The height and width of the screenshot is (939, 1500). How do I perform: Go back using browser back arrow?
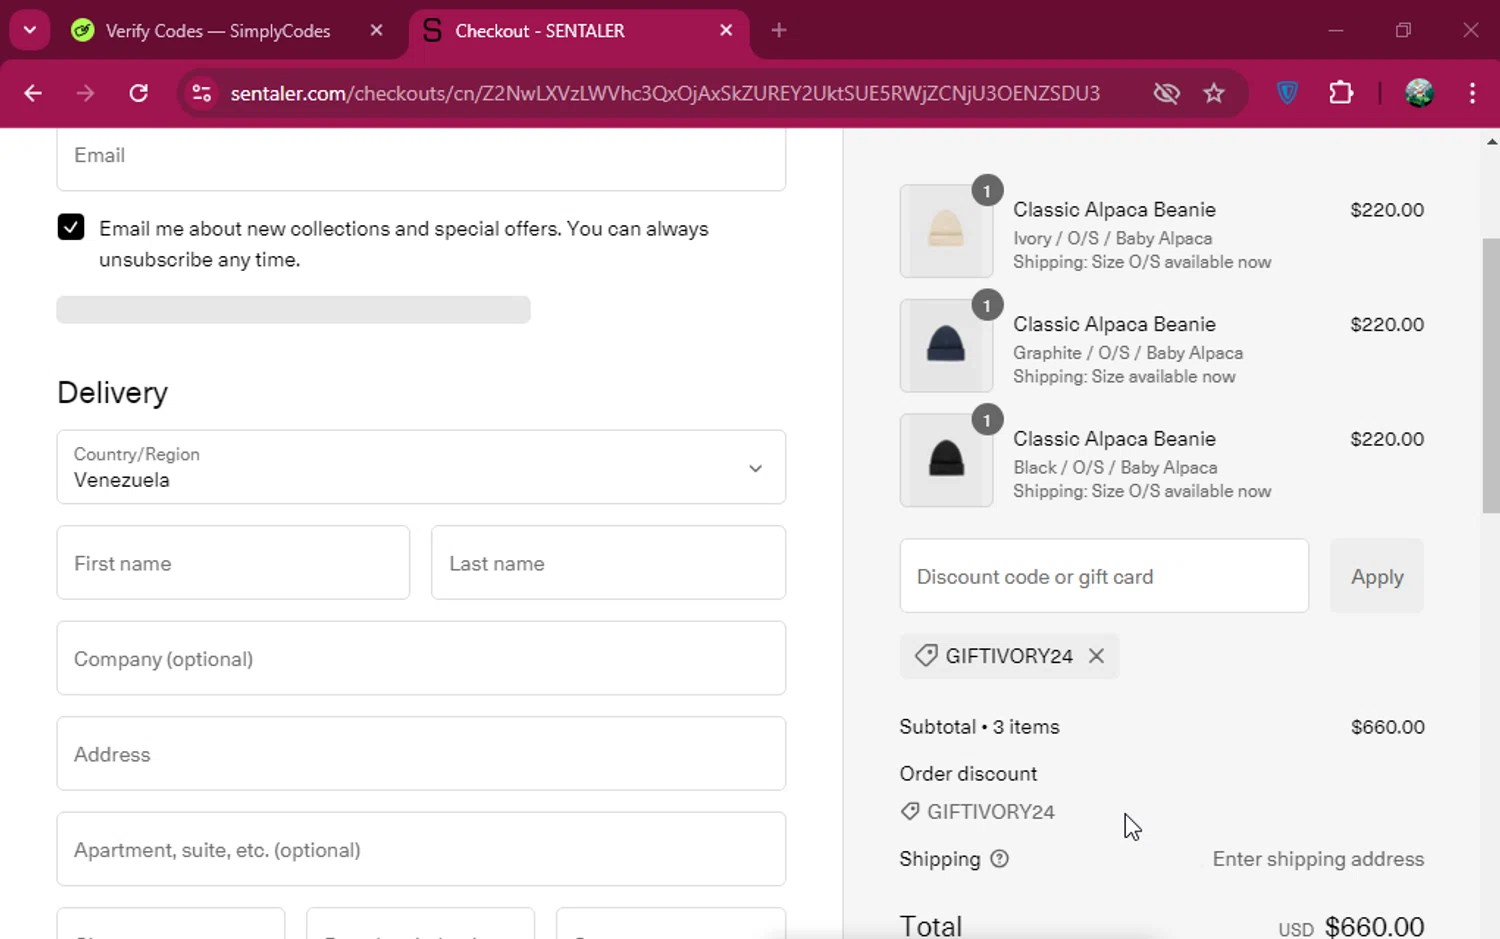tap(33, 93)
